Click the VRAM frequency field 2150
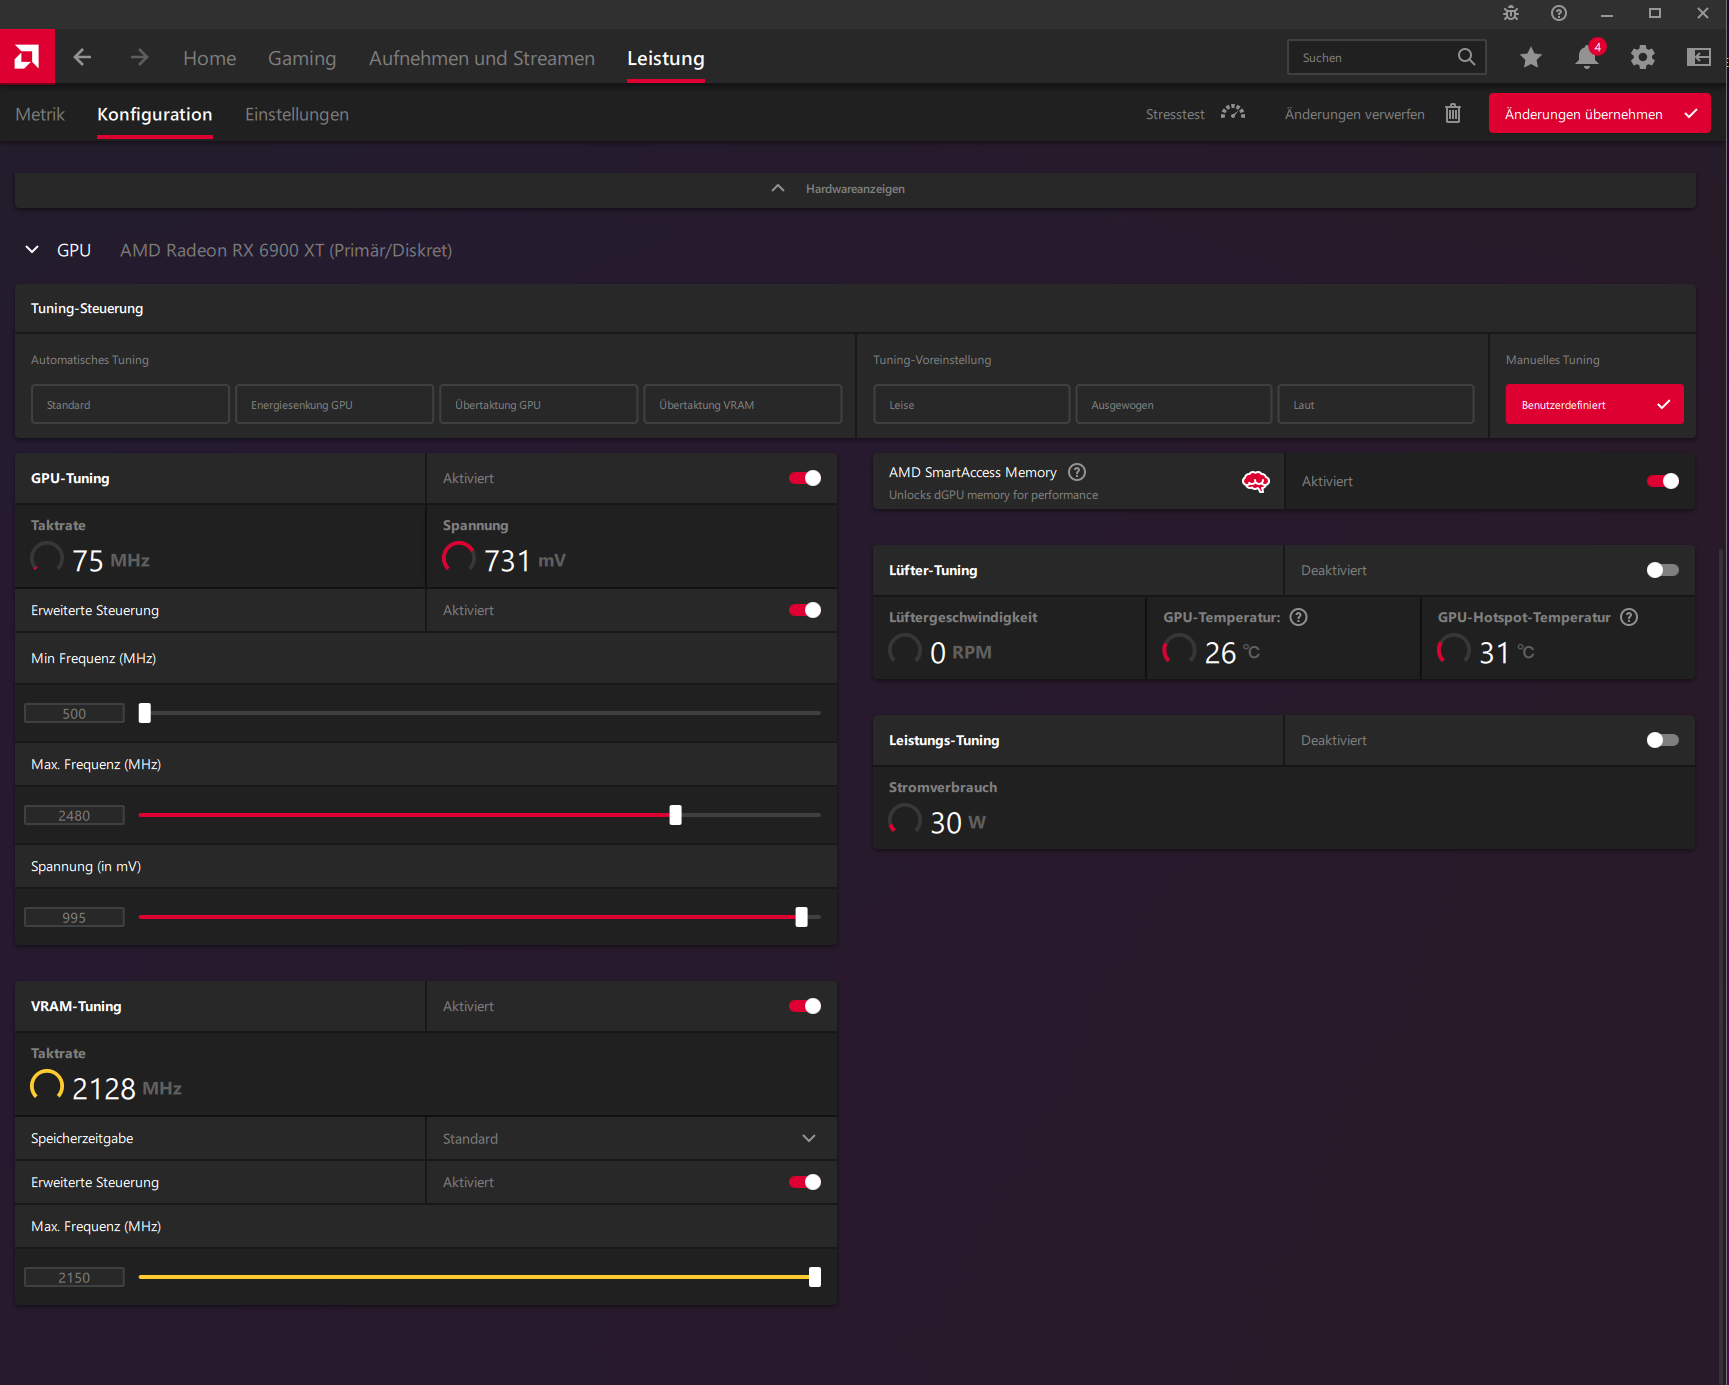This screenshot has width=1729, height=1385. (x=74, y=1277)
